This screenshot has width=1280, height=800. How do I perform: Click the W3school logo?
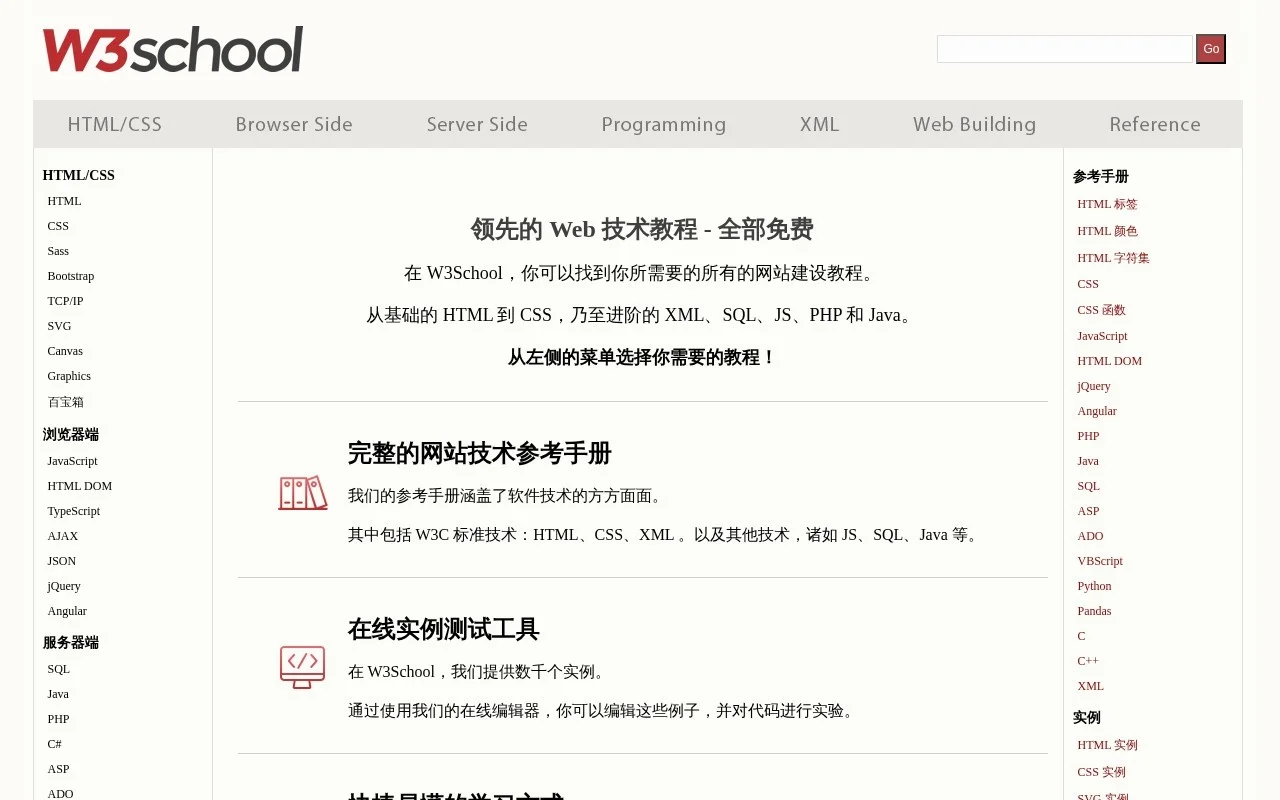click(171, 49)
